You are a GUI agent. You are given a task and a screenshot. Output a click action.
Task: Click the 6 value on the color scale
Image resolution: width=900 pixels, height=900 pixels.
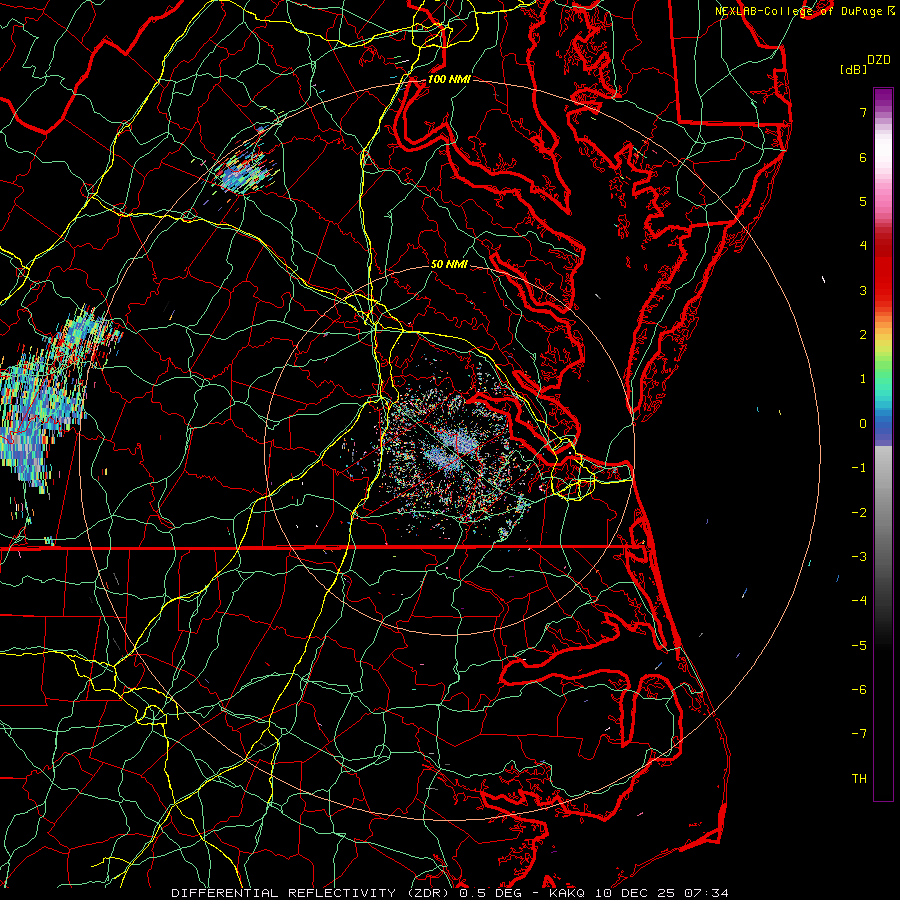coord(863,157)
